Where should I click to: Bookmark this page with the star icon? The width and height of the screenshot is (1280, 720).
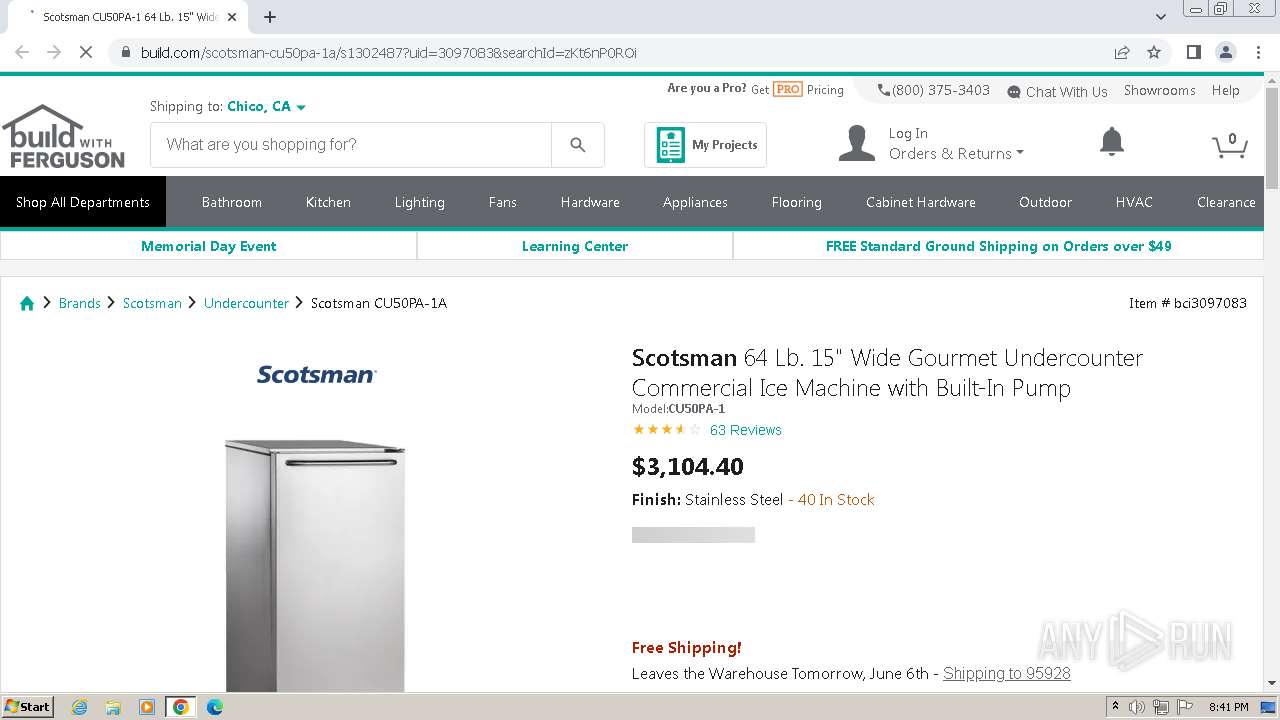point(1154,52)
